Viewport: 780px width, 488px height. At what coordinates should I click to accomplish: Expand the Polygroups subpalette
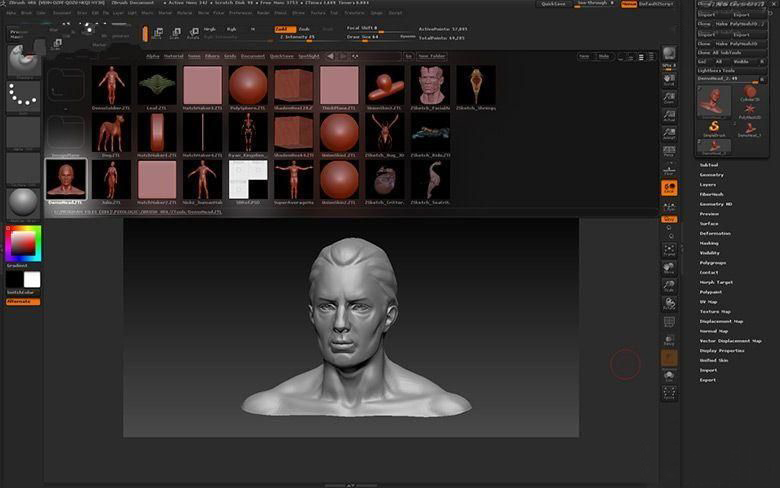(713, 263)
